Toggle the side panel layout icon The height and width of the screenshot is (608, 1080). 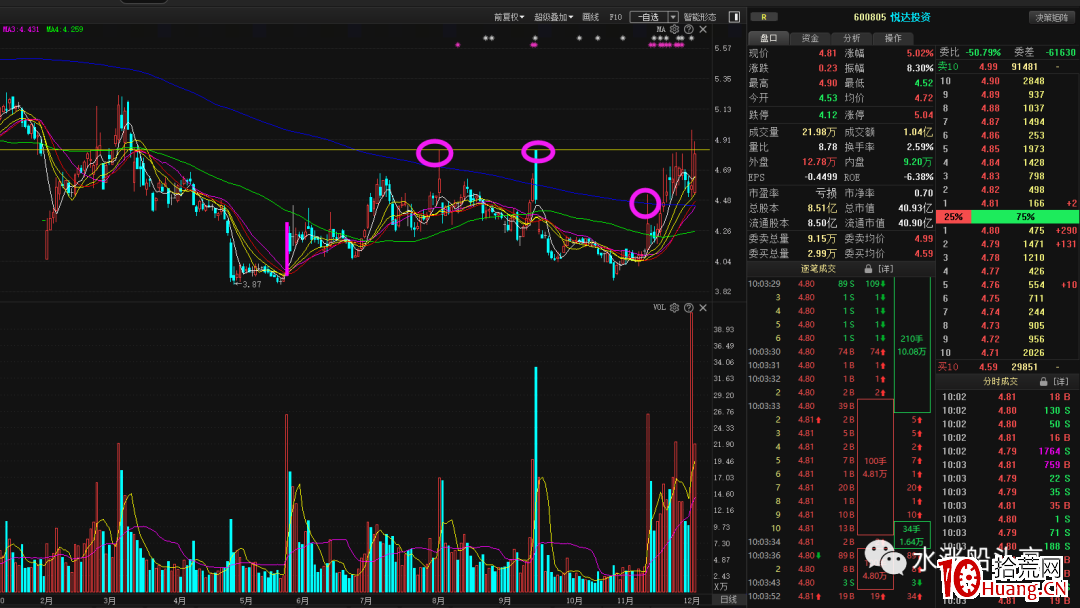734,17
